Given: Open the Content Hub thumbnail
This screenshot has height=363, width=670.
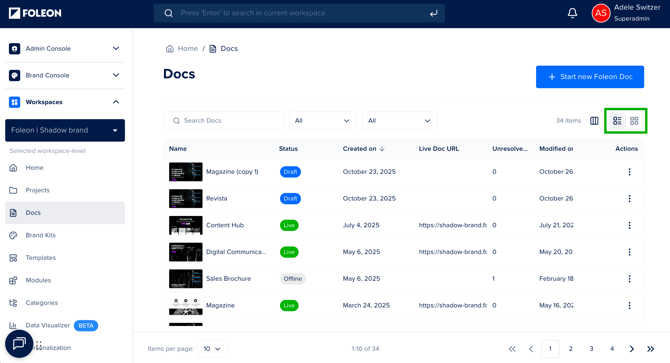Looking at the screenshot, I should 185,225.
